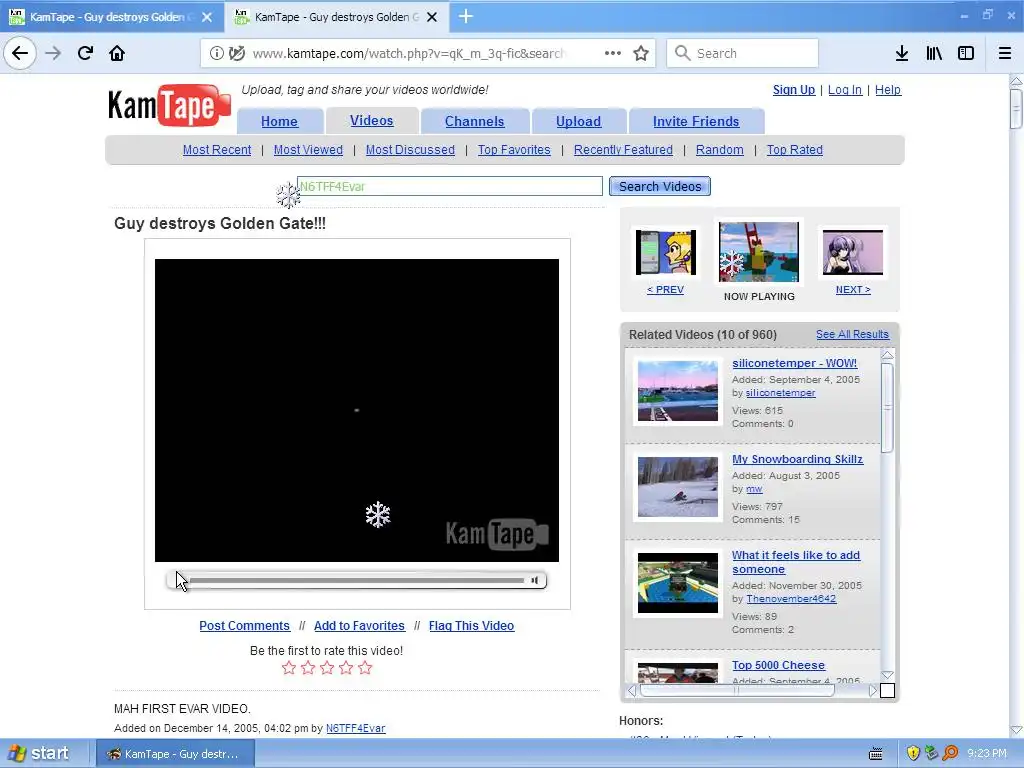Focus the KamTape video search field
1024x768 pixels.
click(x=450, y=186)
